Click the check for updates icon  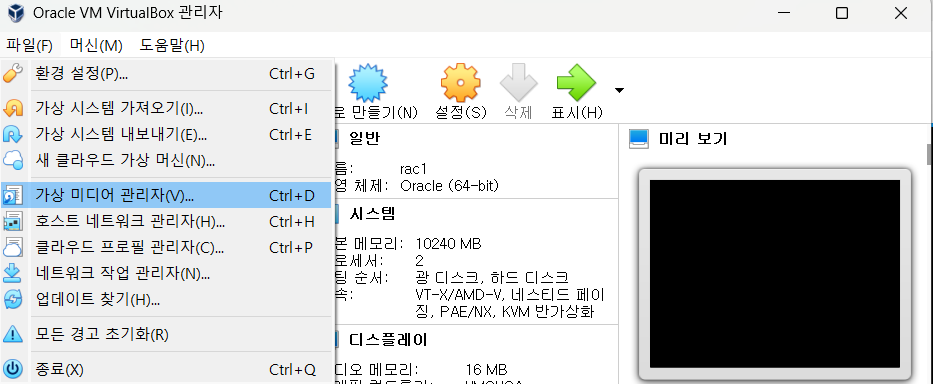13,299
